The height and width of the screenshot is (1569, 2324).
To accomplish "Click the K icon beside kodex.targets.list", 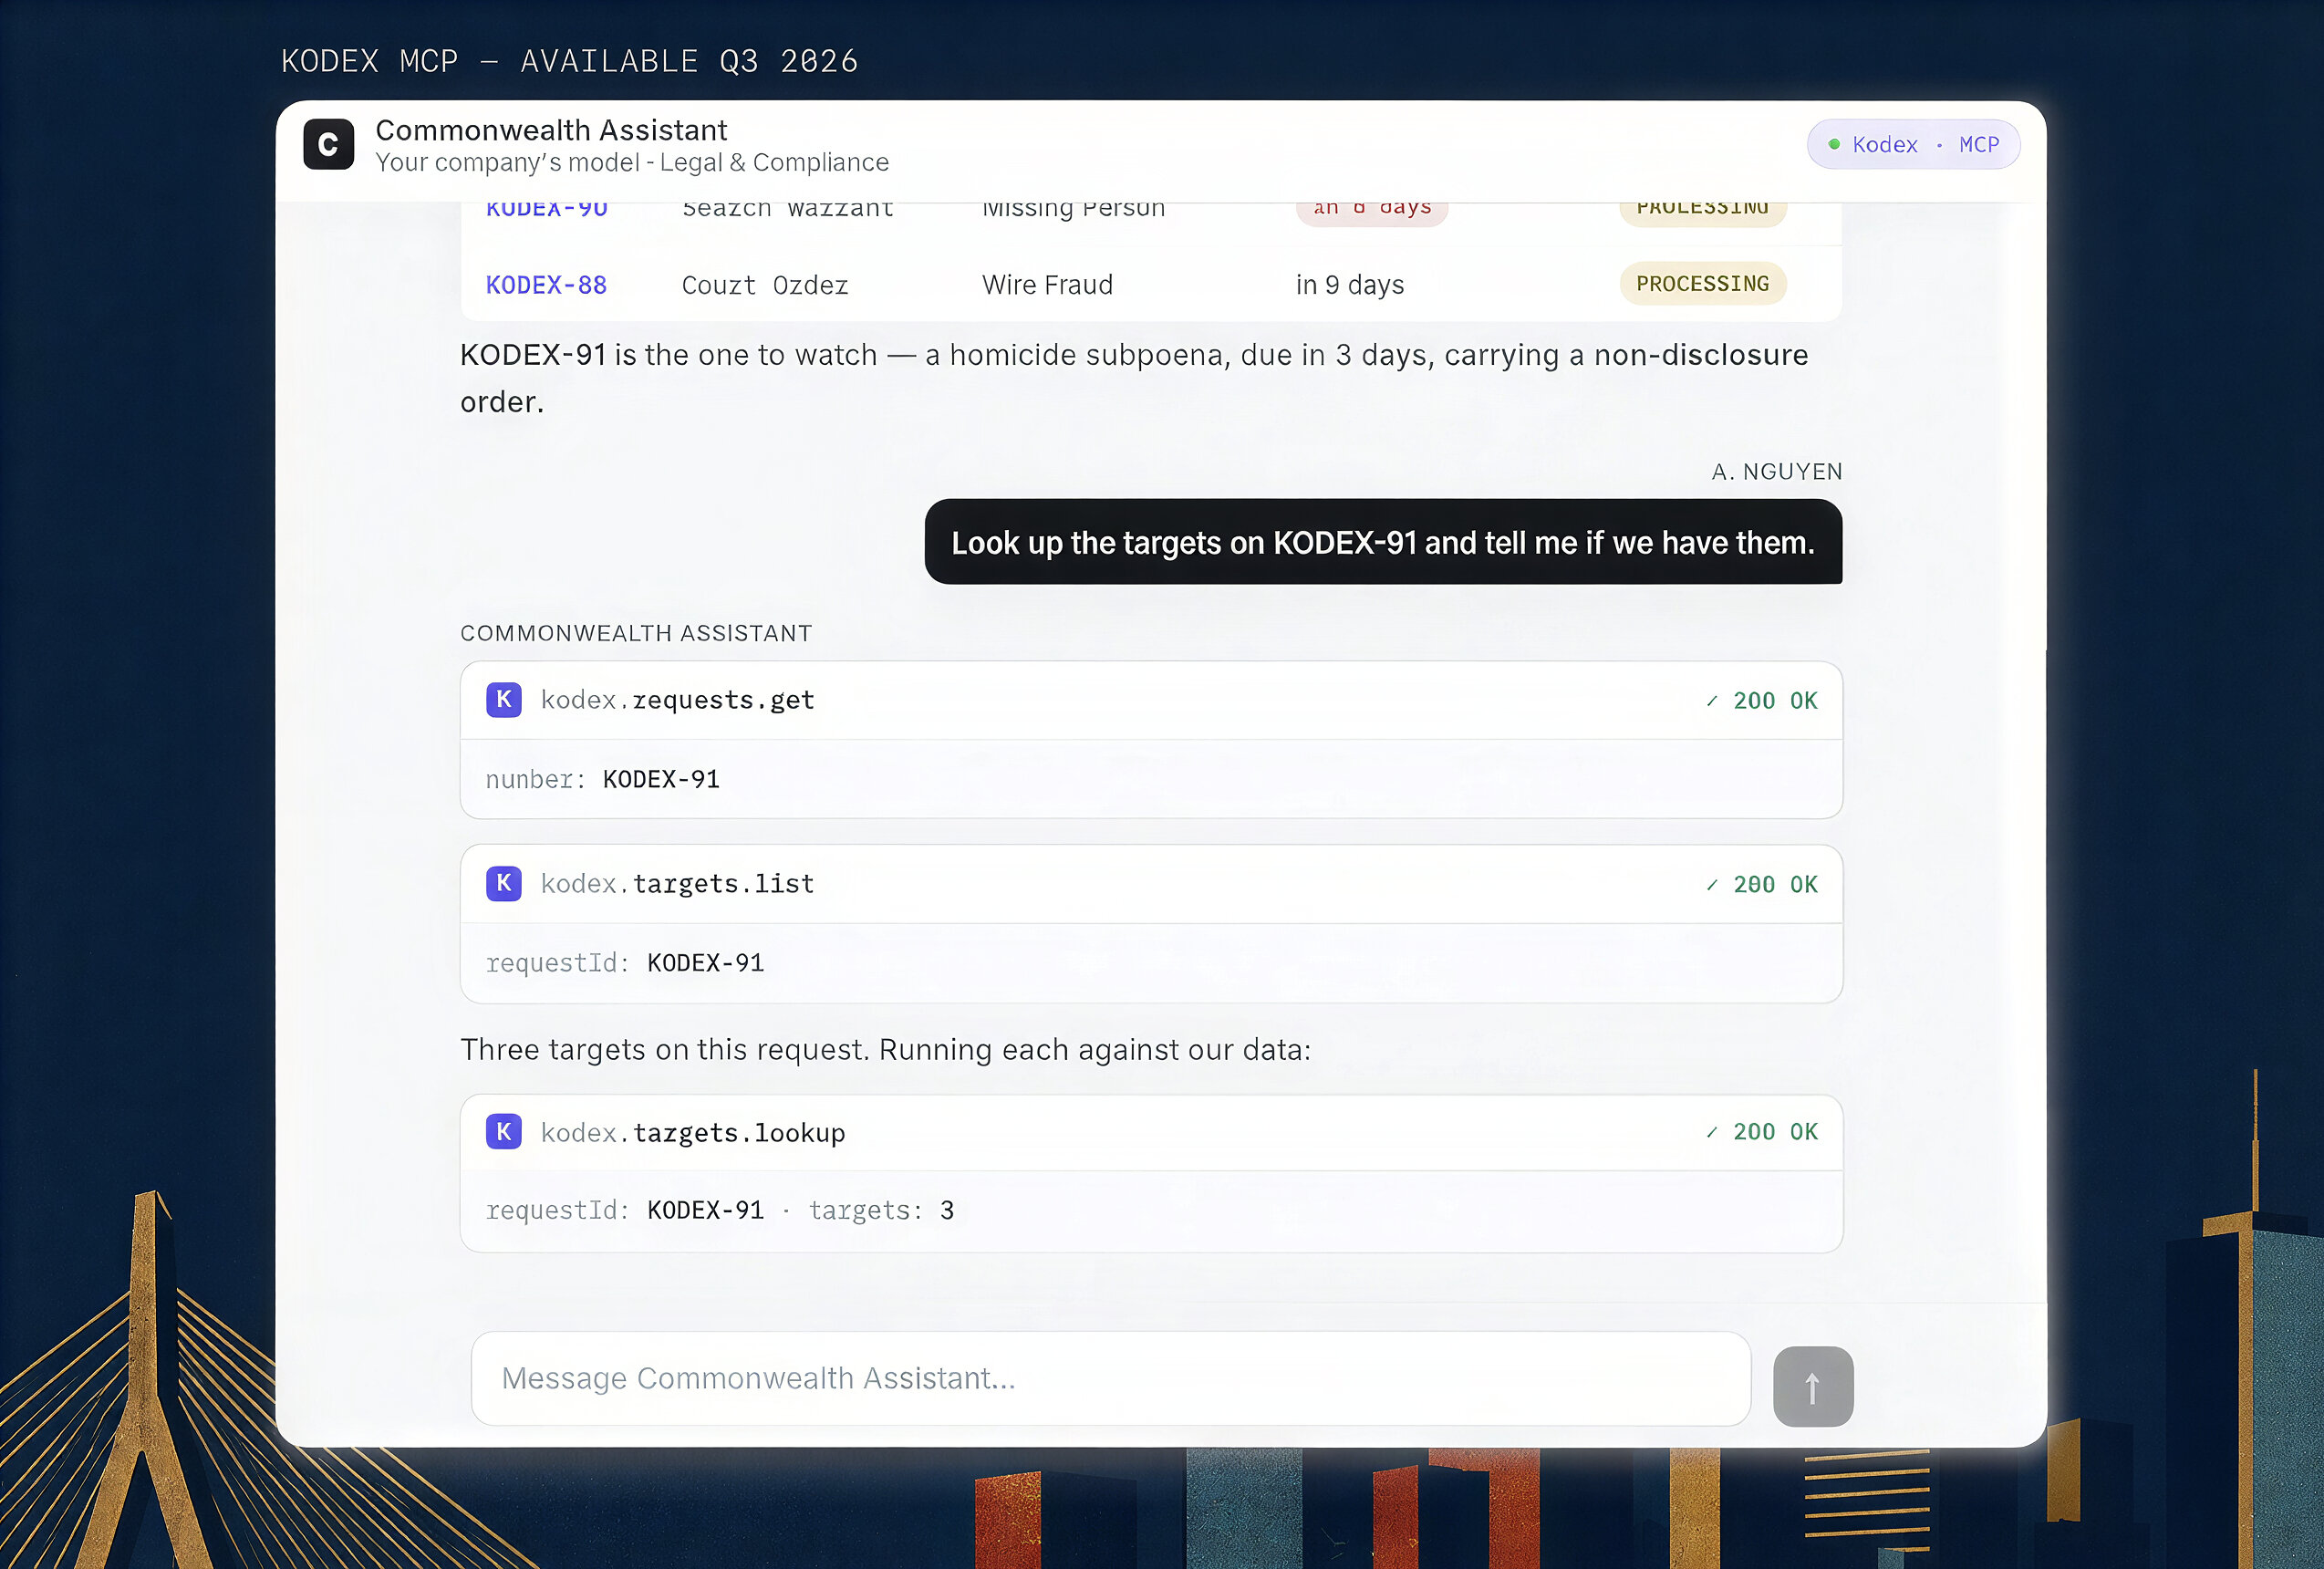I will point(503,883).
